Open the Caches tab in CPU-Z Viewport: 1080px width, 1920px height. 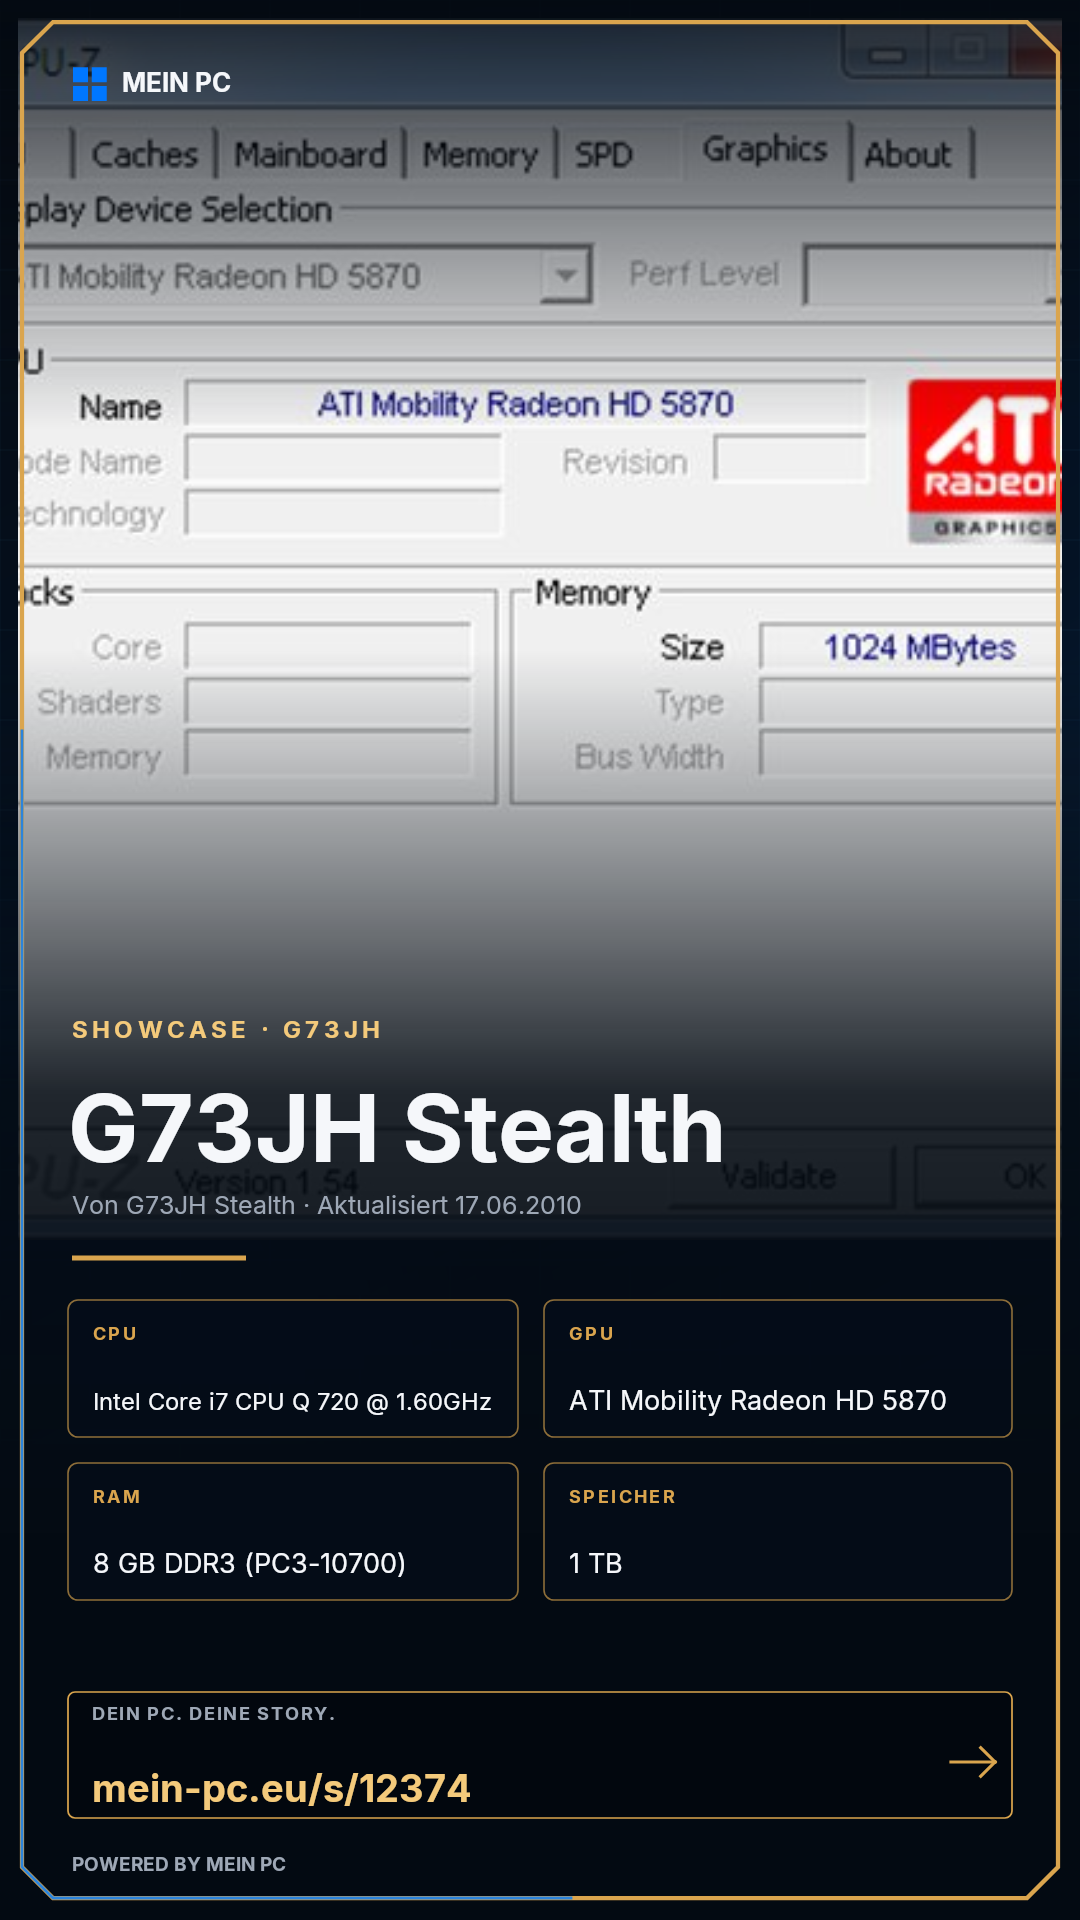pos(145,154)
